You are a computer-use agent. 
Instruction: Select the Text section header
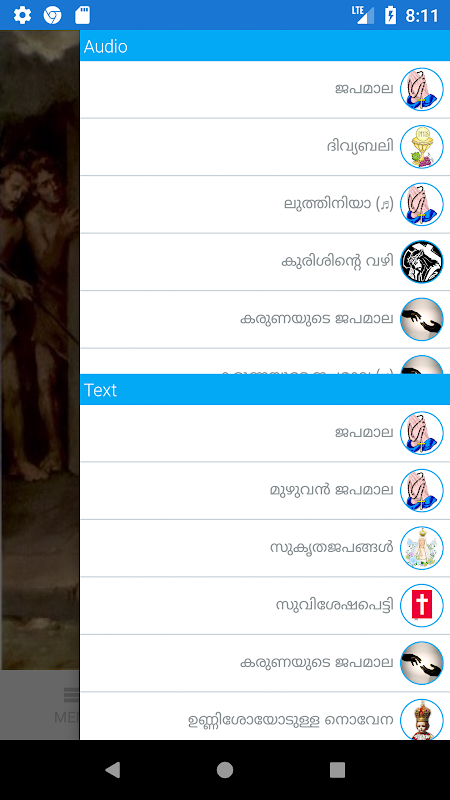(x=265, y=389)
